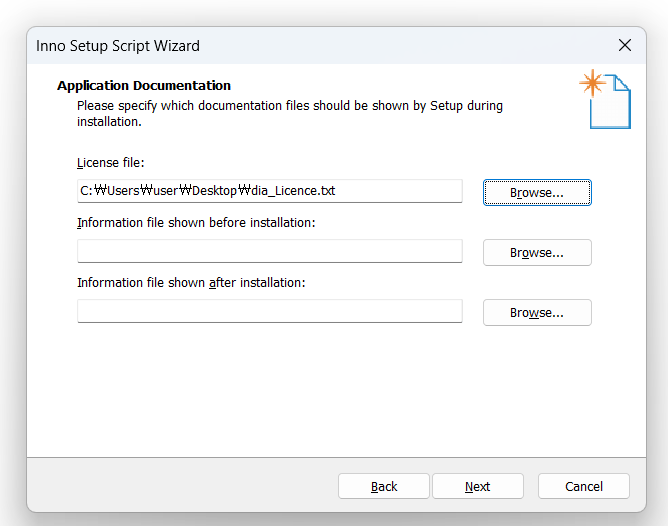Focus the before-installation information file field
The image size is (668, 526).
270,251
